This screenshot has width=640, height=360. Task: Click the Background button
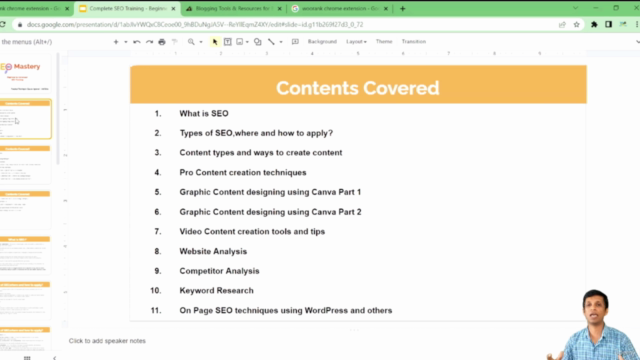tap(322, 42)
